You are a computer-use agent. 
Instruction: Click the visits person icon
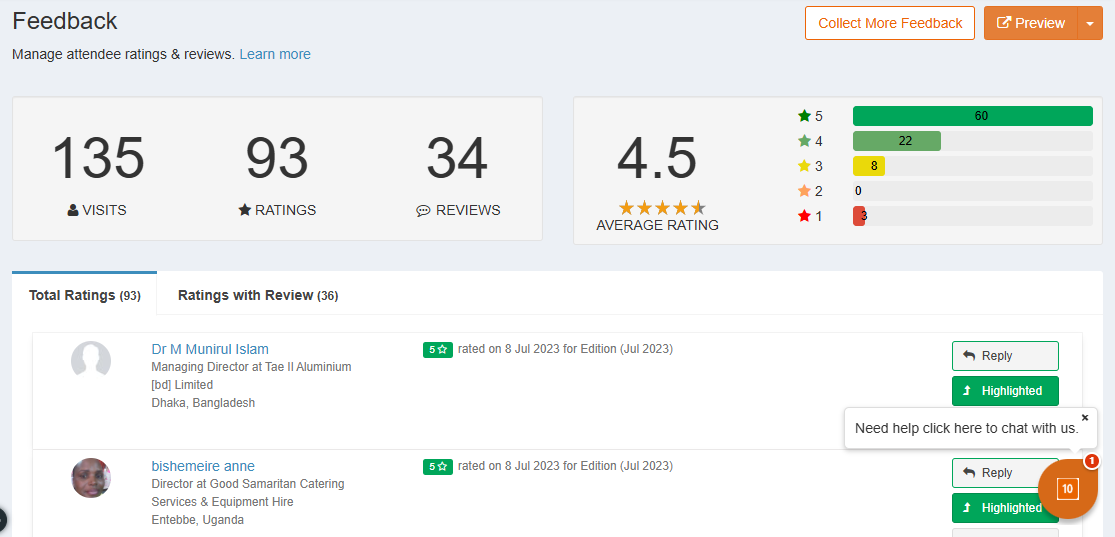tap(73, 211)
